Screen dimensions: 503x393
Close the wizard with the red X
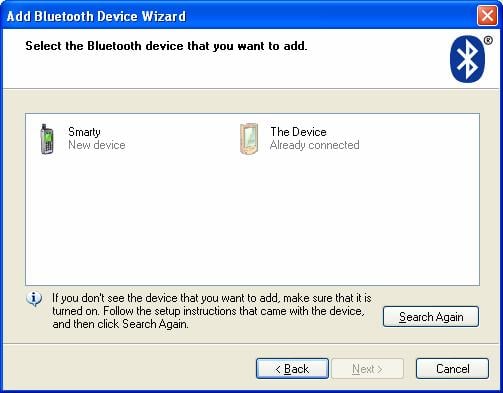487,16
